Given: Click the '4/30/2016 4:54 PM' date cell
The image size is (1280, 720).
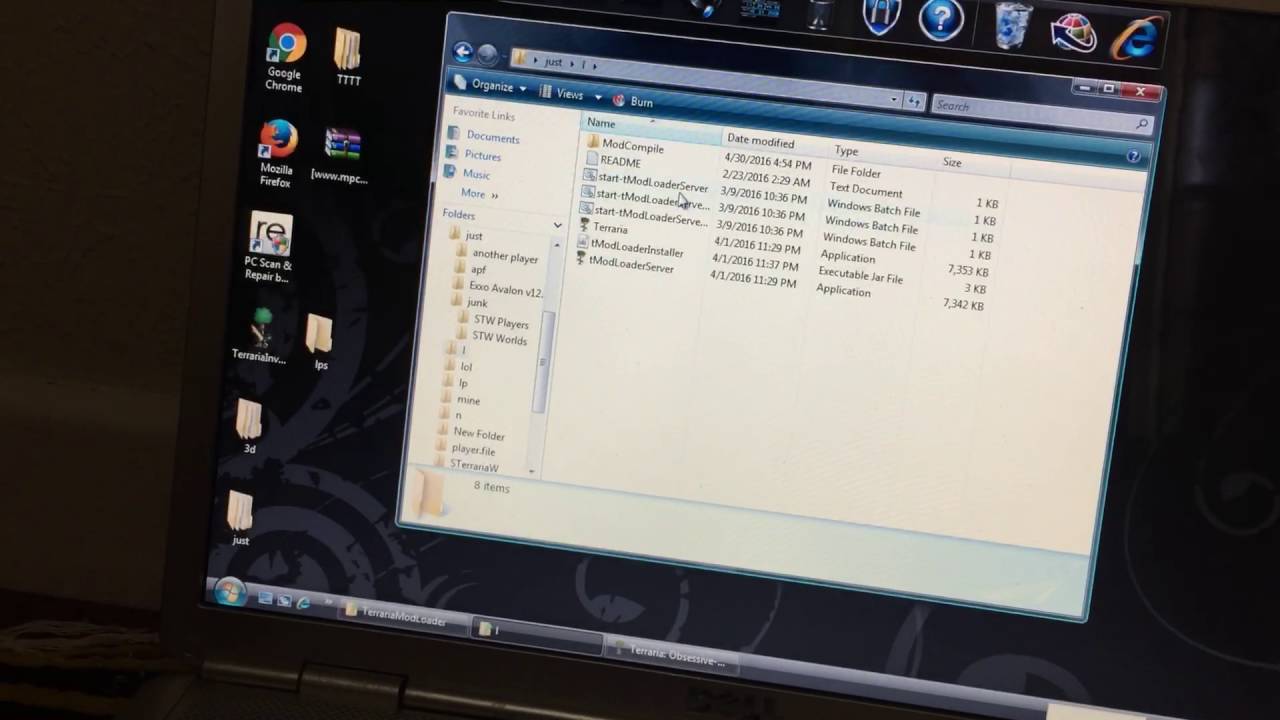Looking at the screenshot, I should point(767,160).
